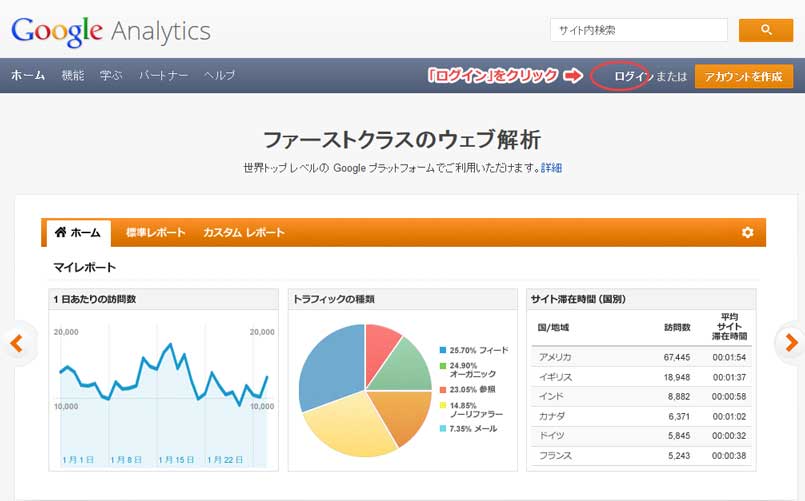Click the orange search magnifier button
Image resolution: width=805 pixels, height=501 pixels.
(x=765, y=30)
